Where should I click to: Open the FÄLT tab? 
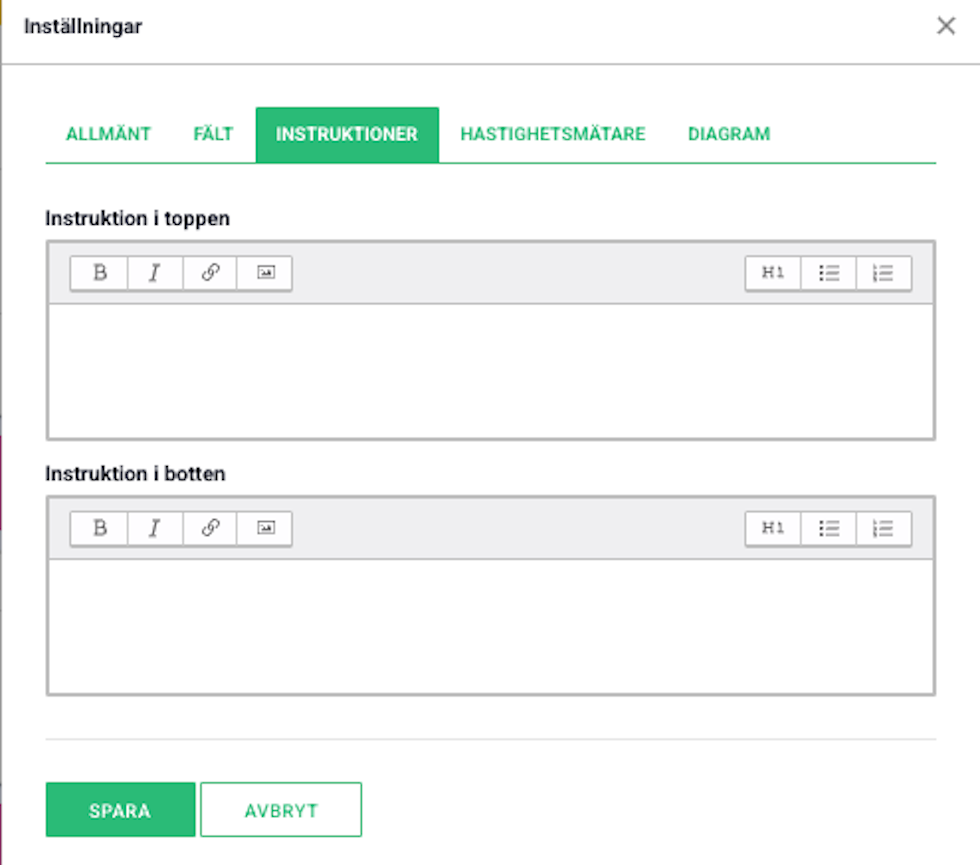click(x=213, y=134)
